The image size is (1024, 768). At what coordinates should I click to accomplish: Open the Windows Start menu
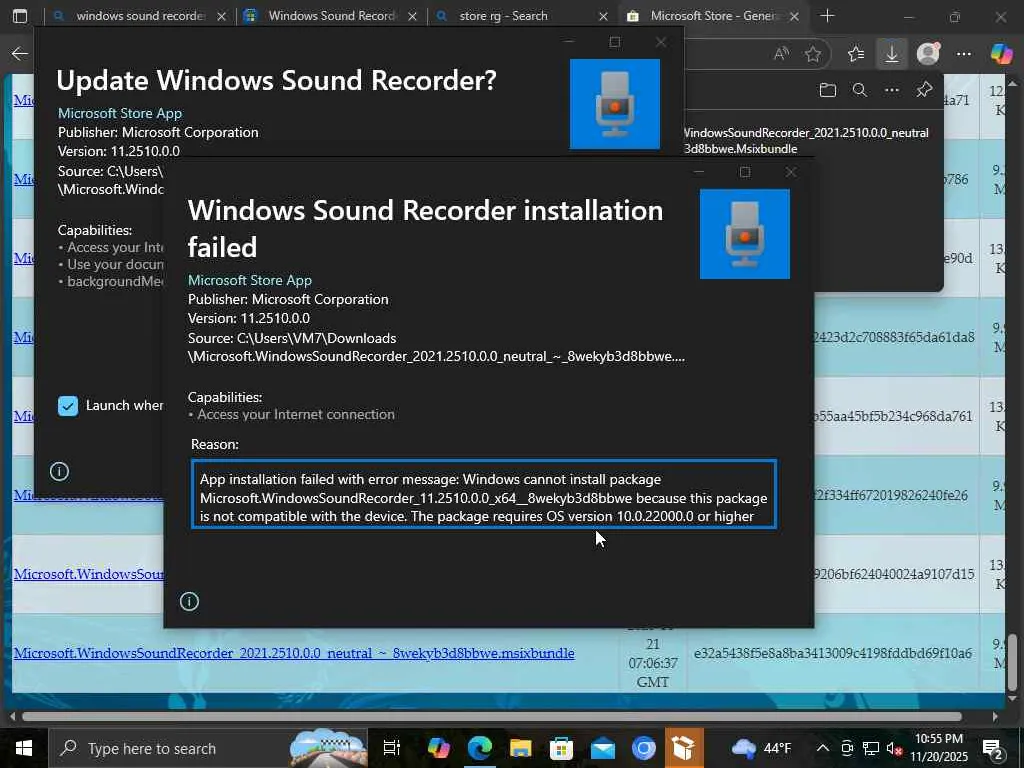24,748
